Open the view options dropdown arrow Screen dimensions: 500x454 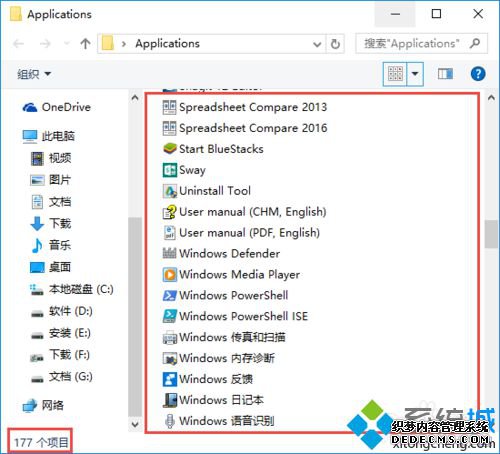[415, 74]
